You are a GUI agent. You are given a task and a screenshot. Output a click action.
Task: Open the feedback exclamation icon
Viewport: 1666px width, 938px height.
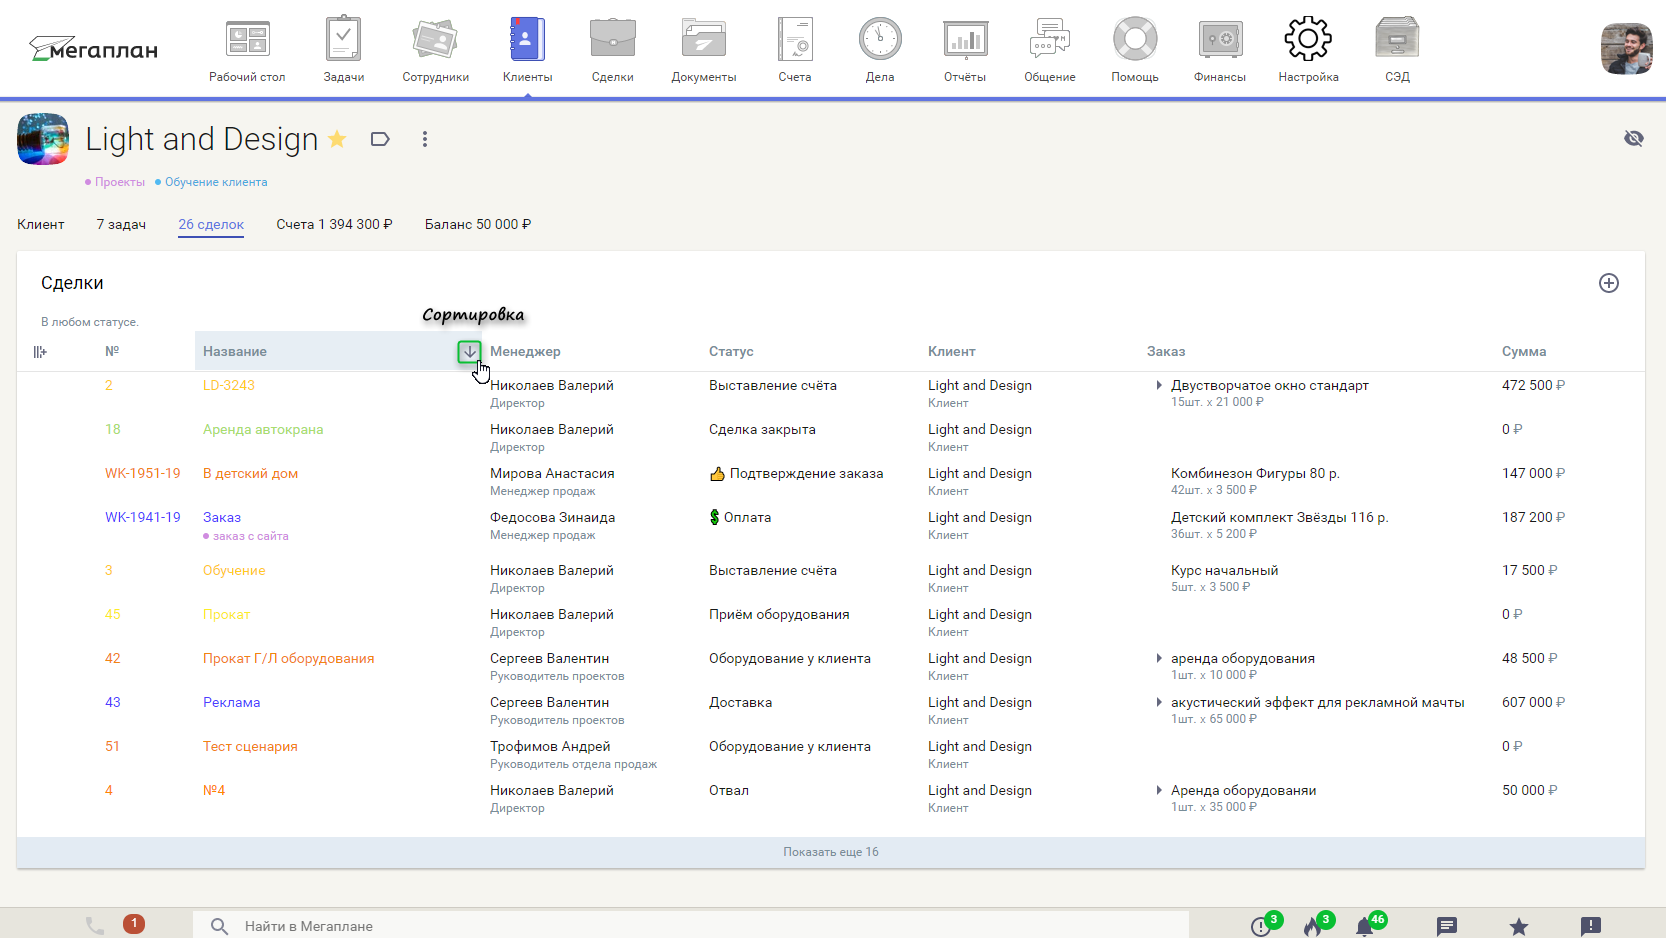point(1591,927)
